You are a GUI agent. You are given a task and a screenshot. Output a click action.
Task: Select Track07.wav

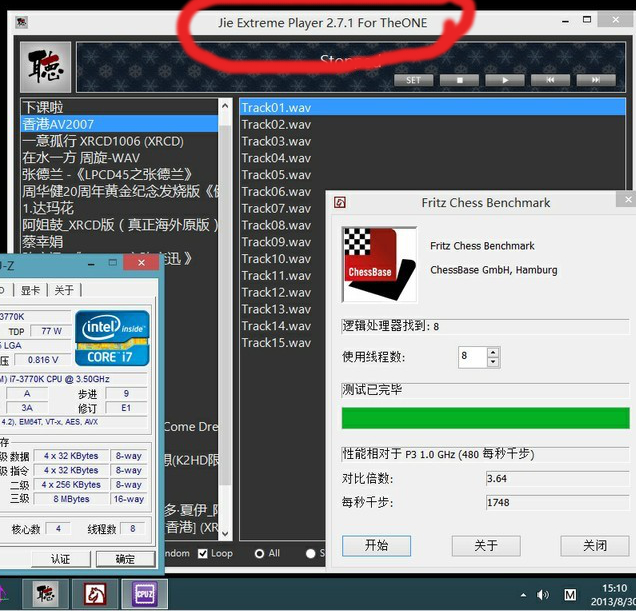click(282, 209)
